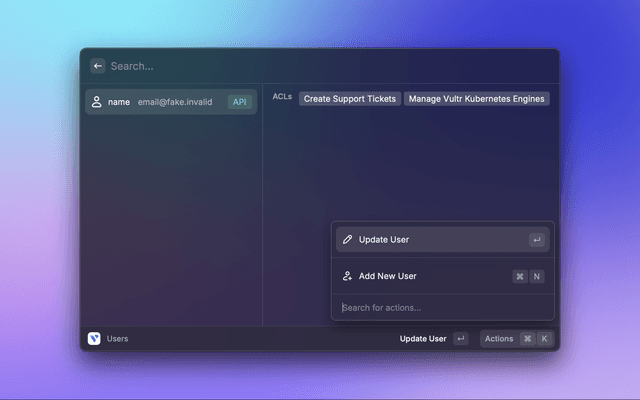Image resolution: width=640 pixels, height=400 pixels.
Task: Click the N shortcut key badge
Action: tap(537, 276)
